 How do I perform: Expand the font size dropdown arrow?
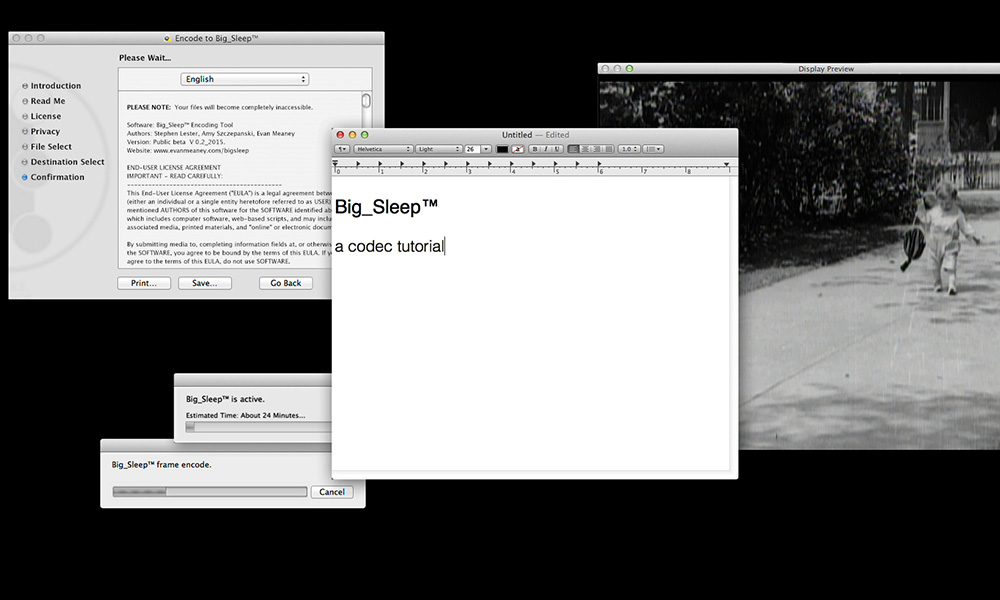(x=486, y=149)
